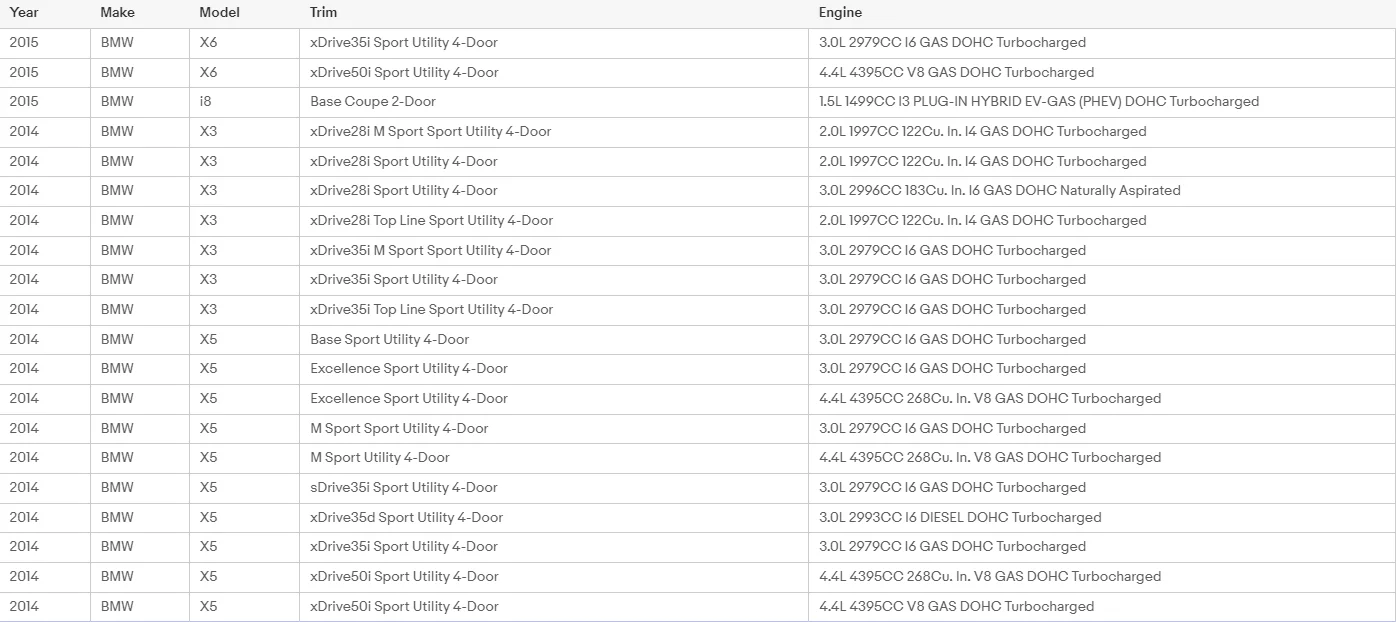Screen dimensions: 1396x622
Task: Click the Model column header
Action: (219, 13)
